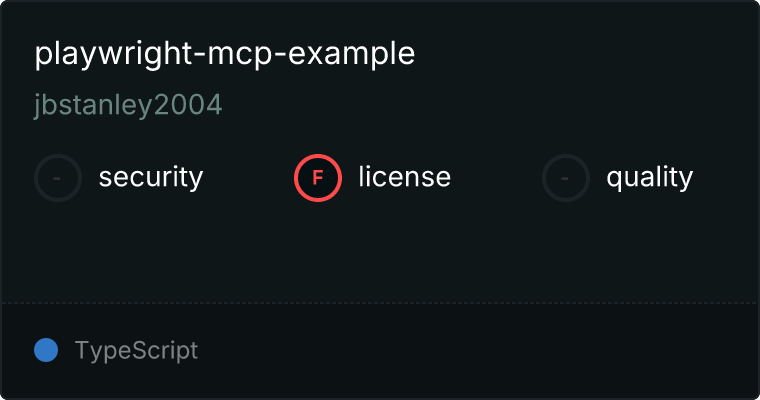Click the dash inside the security circle
The height and width of the screenshot is (400, 760).
[x=57, y=178]
